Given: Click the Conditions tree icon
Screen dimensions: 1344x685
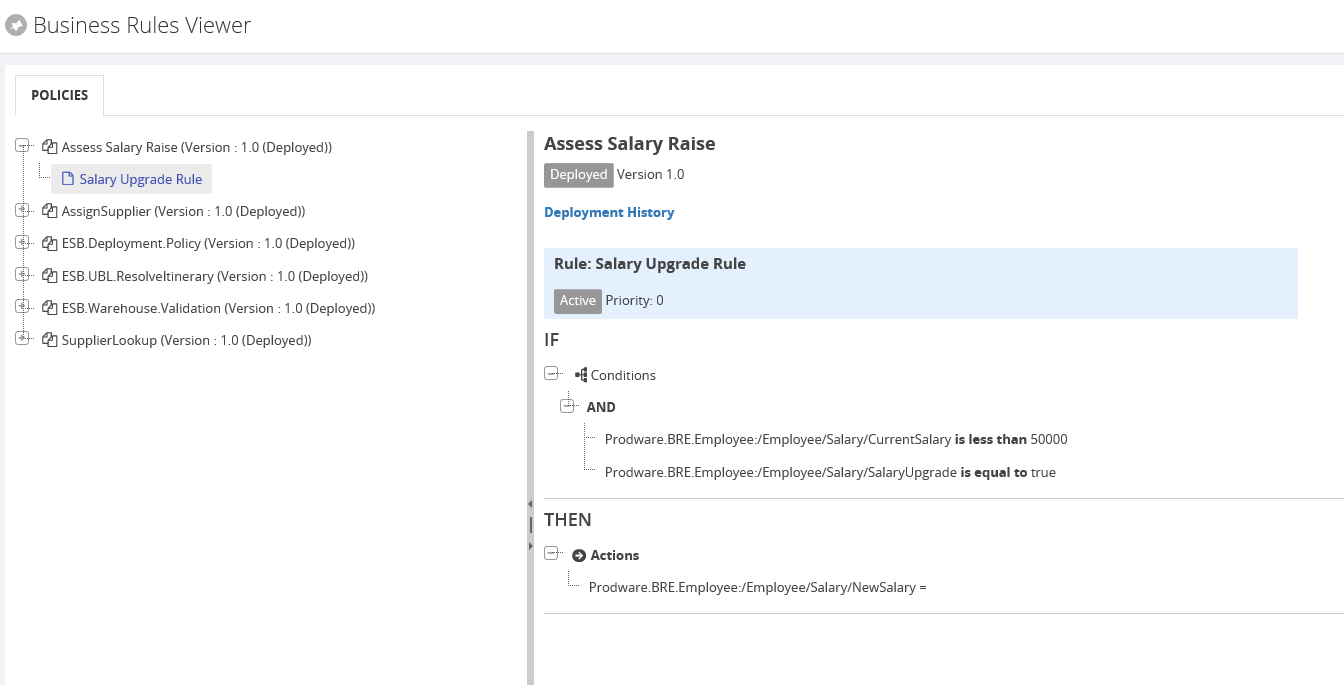Looking at the screenshot, I should click(x=581, y=375).
